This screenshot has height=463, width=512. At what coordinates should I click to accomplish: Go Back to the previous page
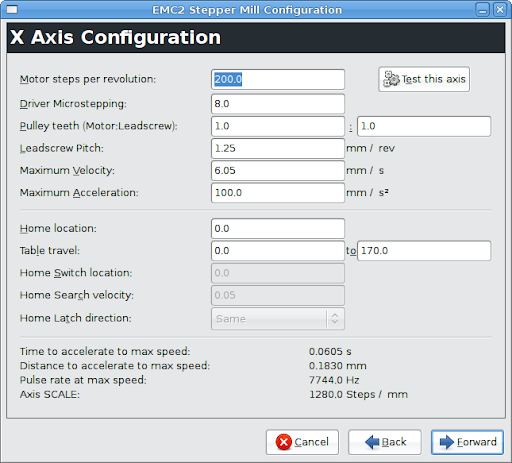(385, 442)
